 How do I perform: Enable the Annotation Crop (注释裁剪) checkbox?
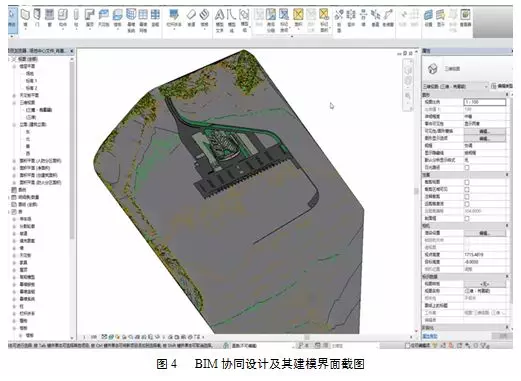pyautogui.click(x=467, y=197)
